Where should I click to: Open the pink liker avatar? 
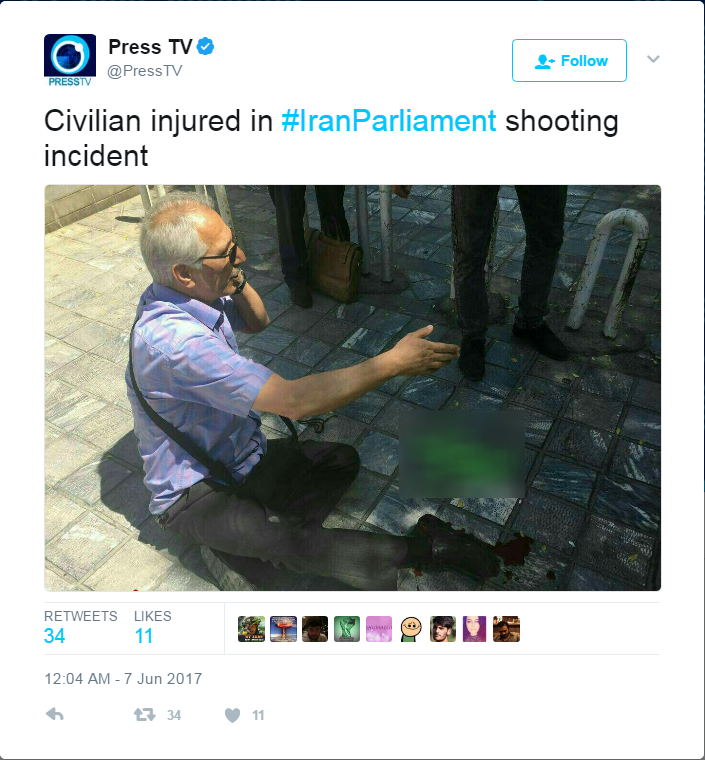[379, 629]
